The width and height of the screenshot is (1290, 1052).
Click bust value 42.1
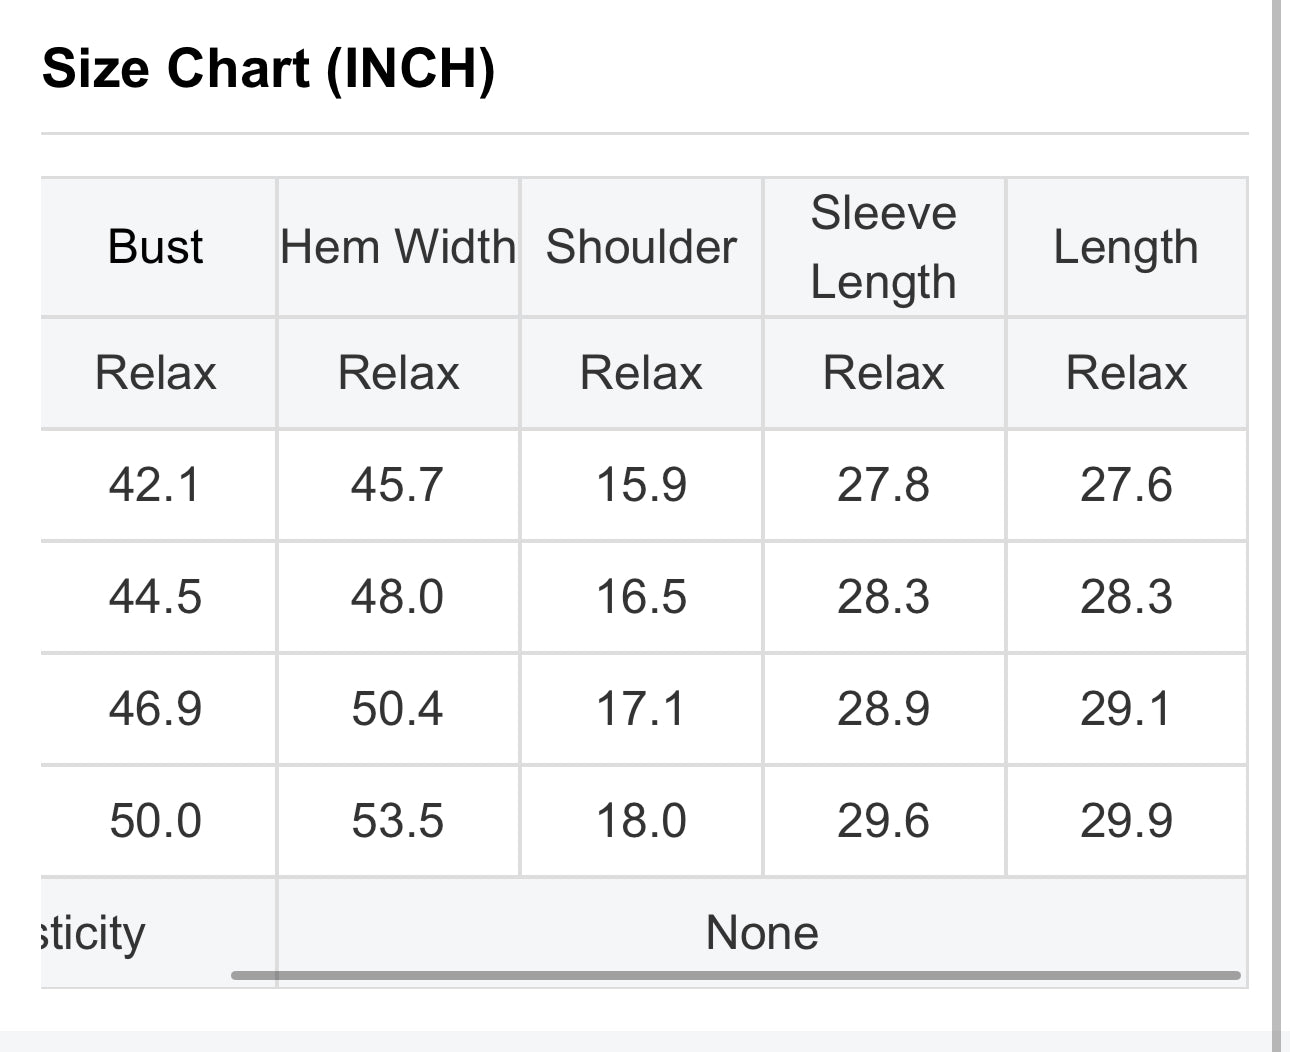155,485
